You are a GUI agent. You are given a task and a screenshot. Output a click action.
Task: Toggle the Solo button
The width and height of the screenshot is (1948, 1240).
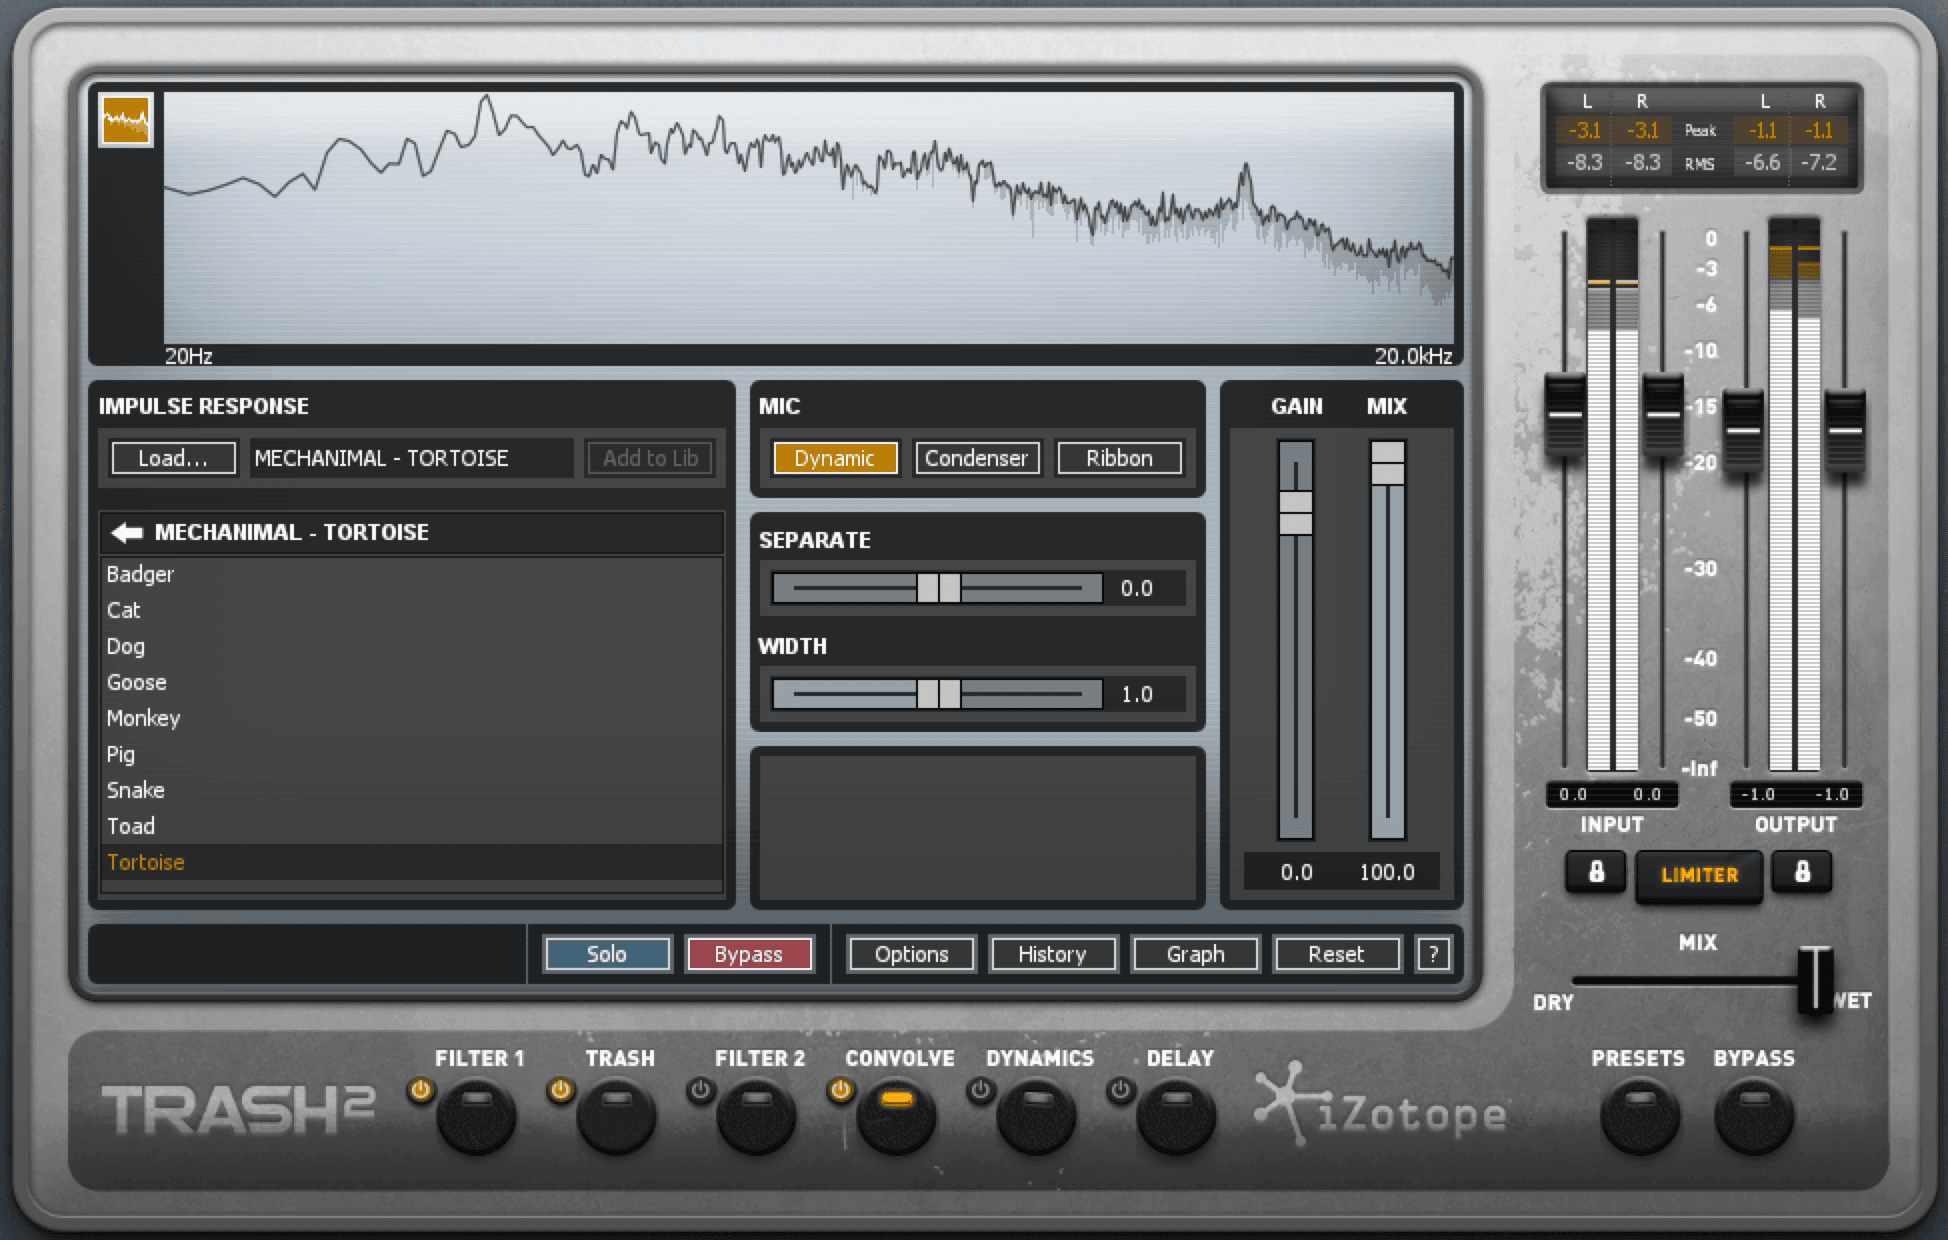click(x=607, y=954)
